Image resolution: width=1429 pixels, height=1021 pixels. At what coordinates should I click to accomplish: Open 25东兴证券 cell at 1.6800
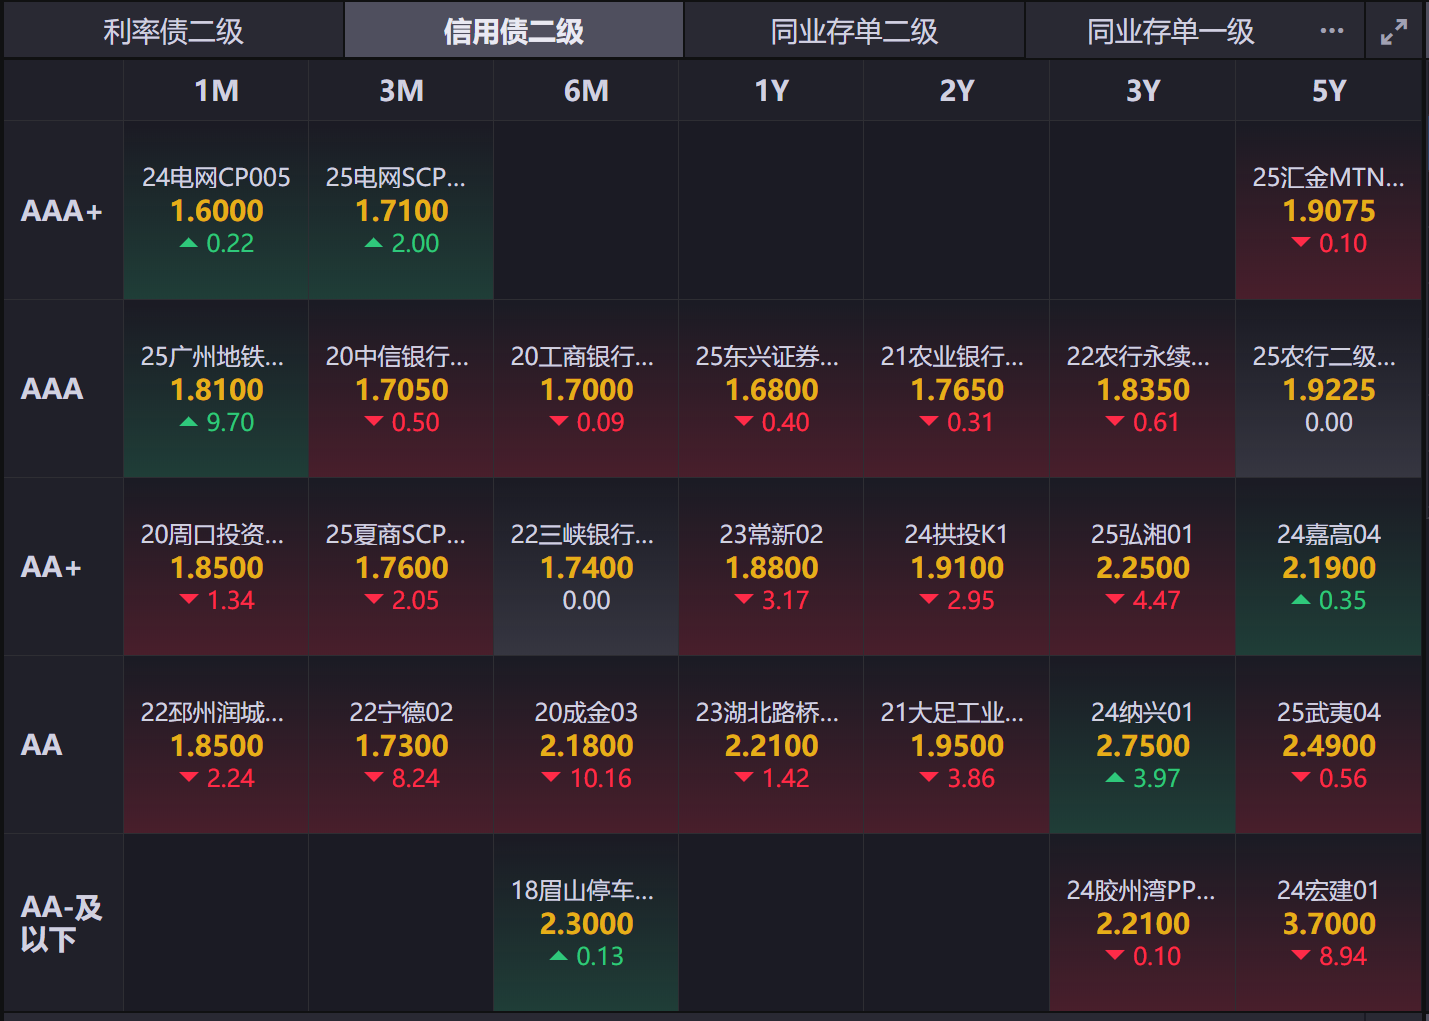click(x=771, y=389)
